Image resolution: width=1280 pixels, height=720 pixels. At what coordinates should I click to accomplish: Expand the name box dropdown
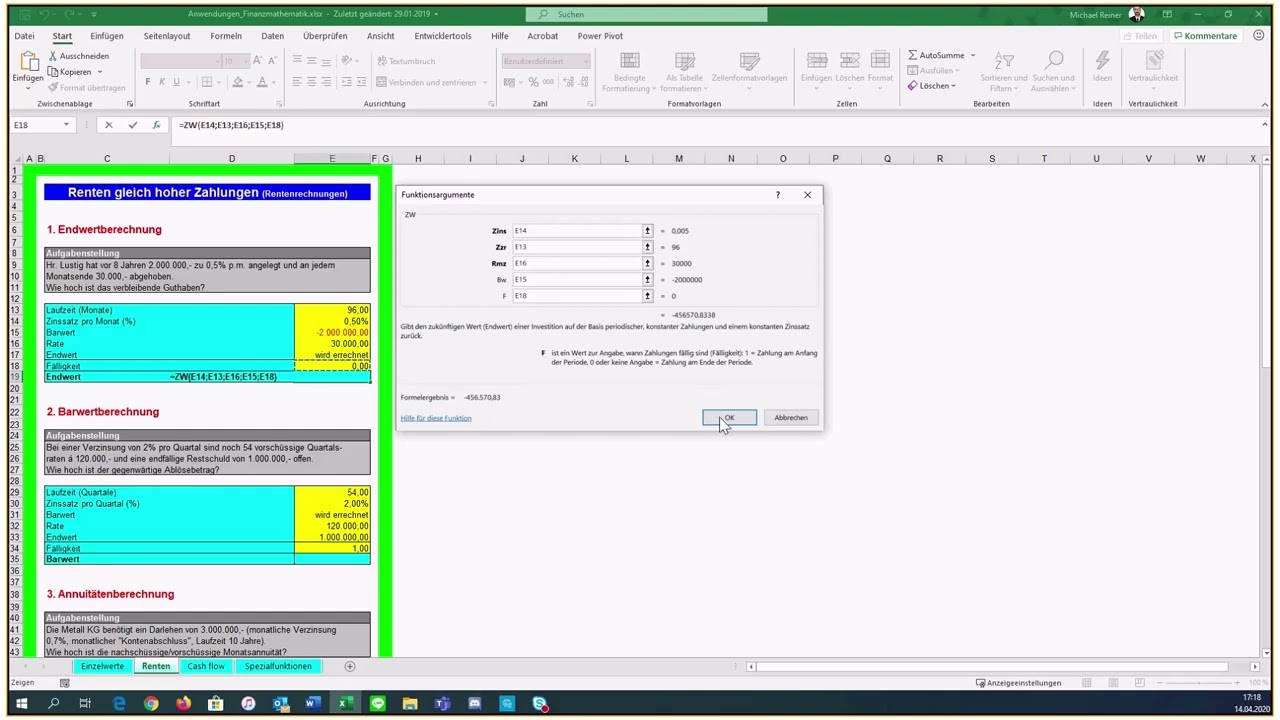point(66,125)
